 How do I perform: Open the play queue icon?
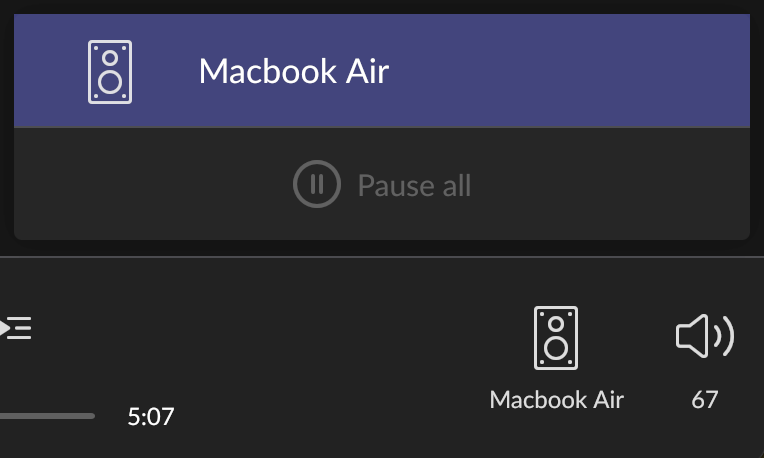click(16, 328)
